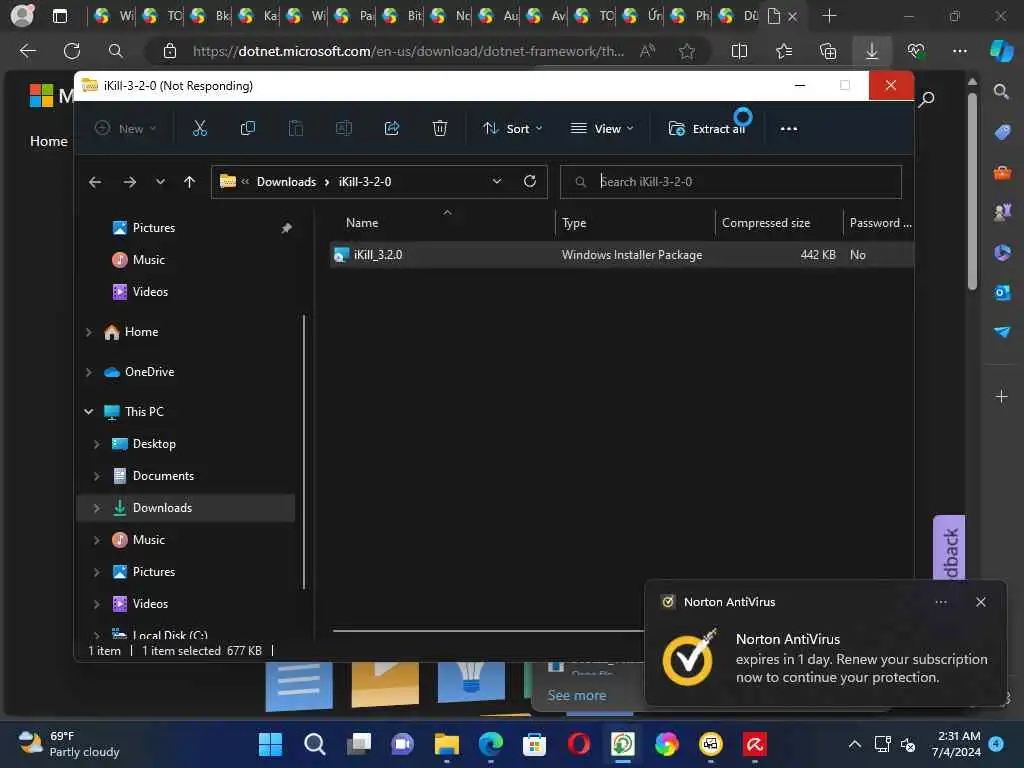Expand the OneDrive tree node

point(89,372)
